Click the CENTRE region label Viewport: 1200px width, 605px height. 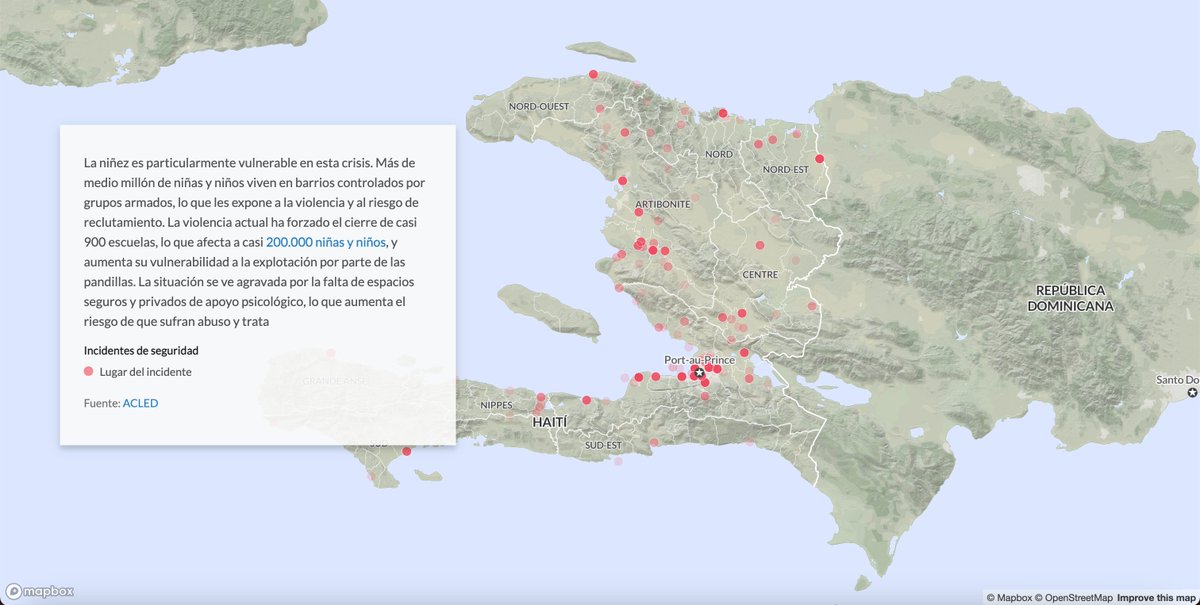760,274
